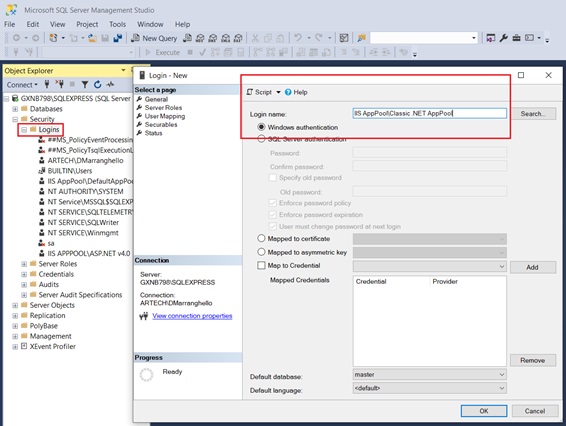
Task: Toggle Specify old password checkbox
Action: click(x=273, y=178)
